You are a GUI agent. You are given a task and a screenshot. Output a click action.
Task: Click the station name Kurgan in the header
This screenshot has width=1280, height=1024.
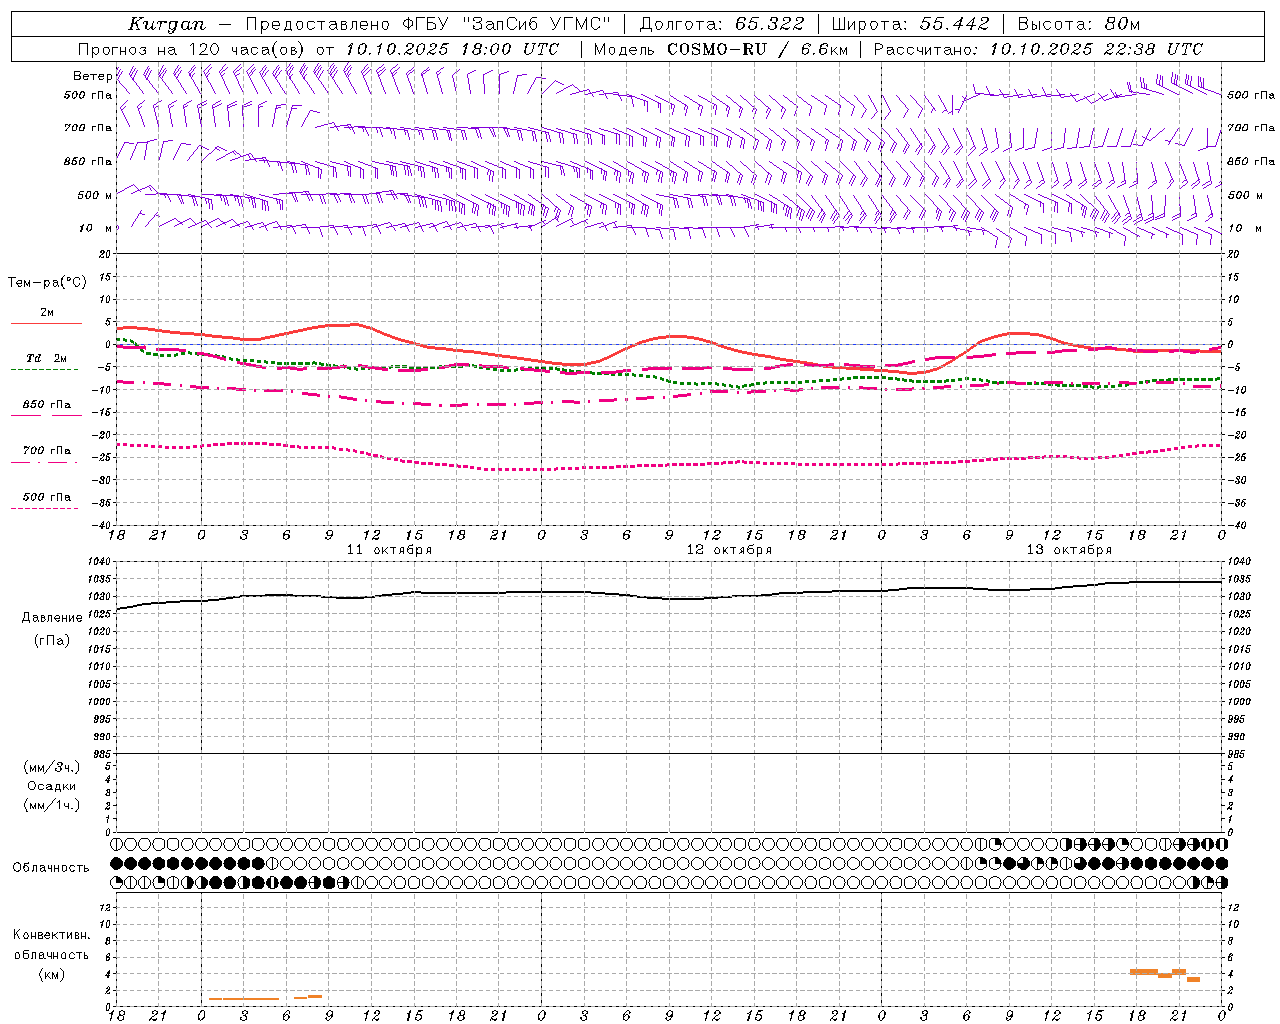(167, 24)
